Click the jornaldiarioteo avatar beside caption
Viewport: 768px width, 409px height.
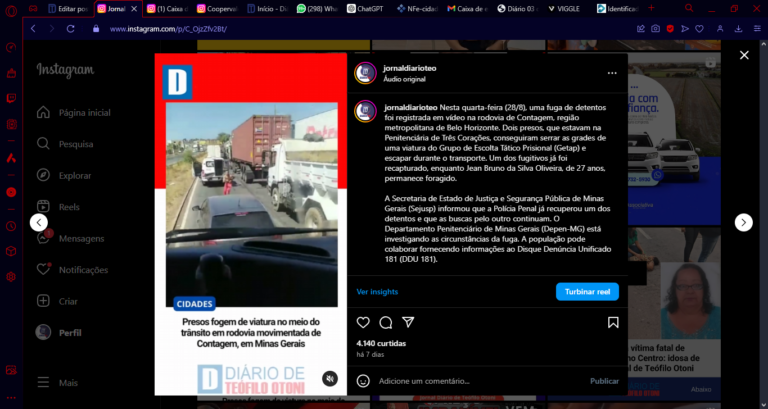(x=365, y=112)
